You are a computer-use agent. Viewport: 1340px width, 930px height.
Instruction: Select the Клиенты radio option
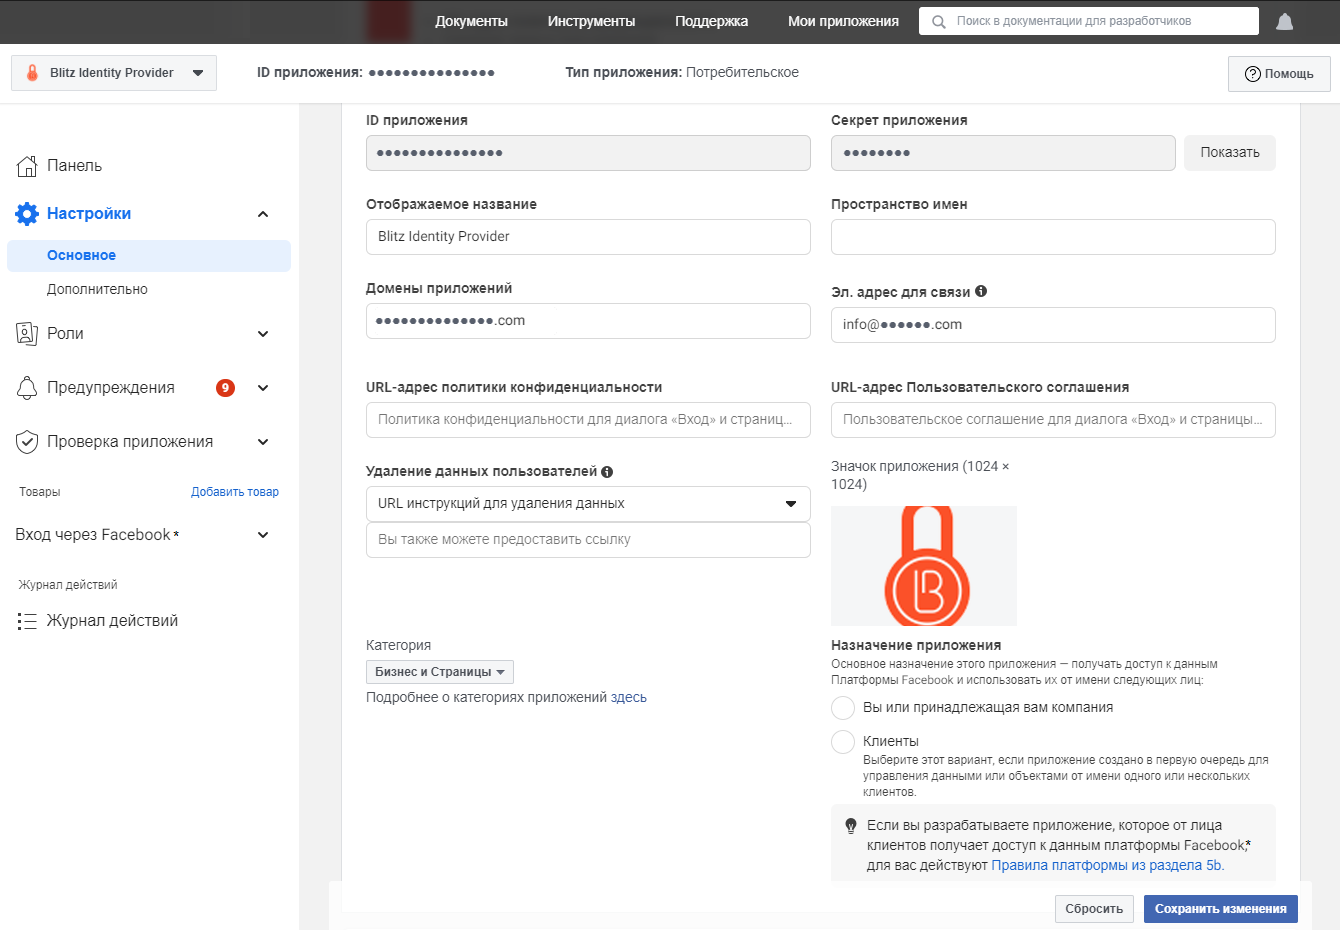click(843, 742)
